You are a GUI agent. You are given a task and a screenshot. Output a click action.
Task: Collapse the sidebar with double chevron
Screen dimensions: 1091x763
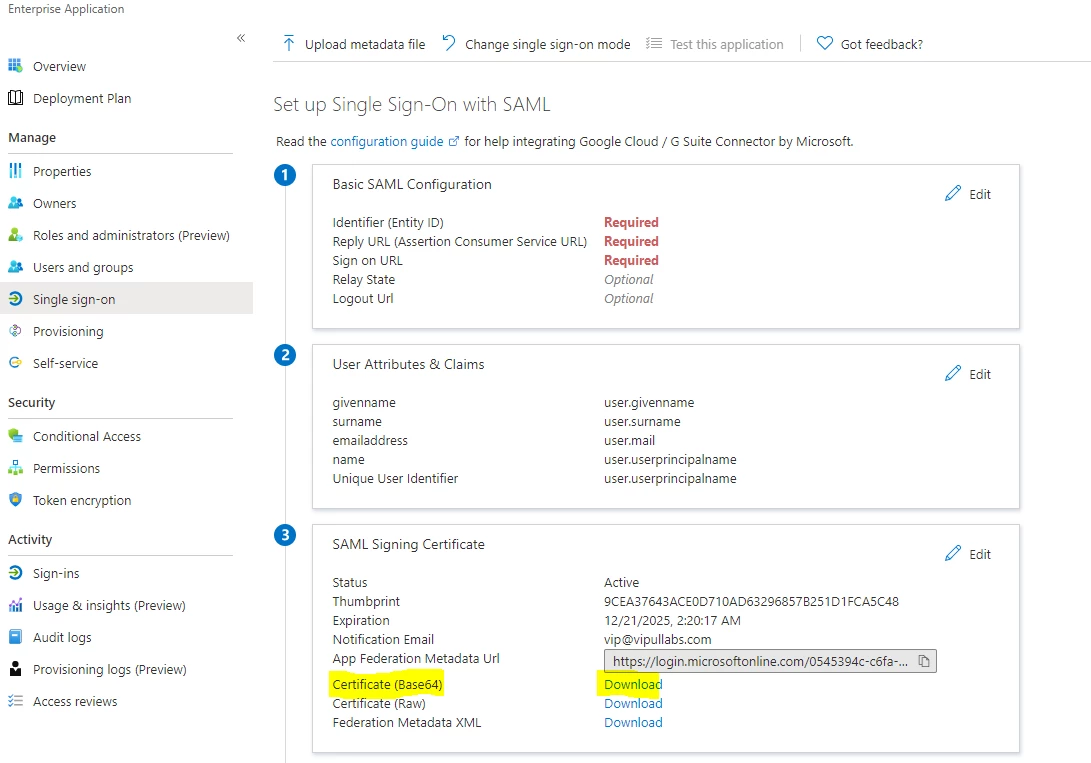[x=241, y=38]
